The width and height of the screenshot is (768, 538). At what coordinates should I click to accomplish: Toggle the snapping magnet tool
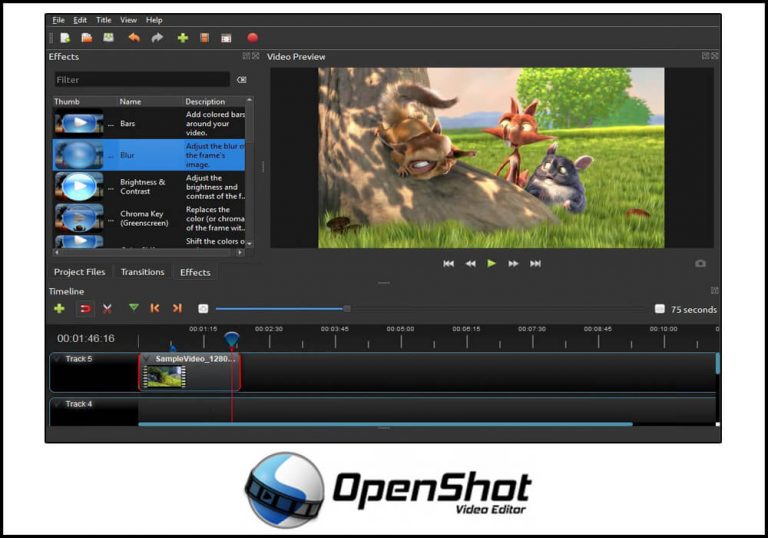pyautogui.click(x=85, y=309)
